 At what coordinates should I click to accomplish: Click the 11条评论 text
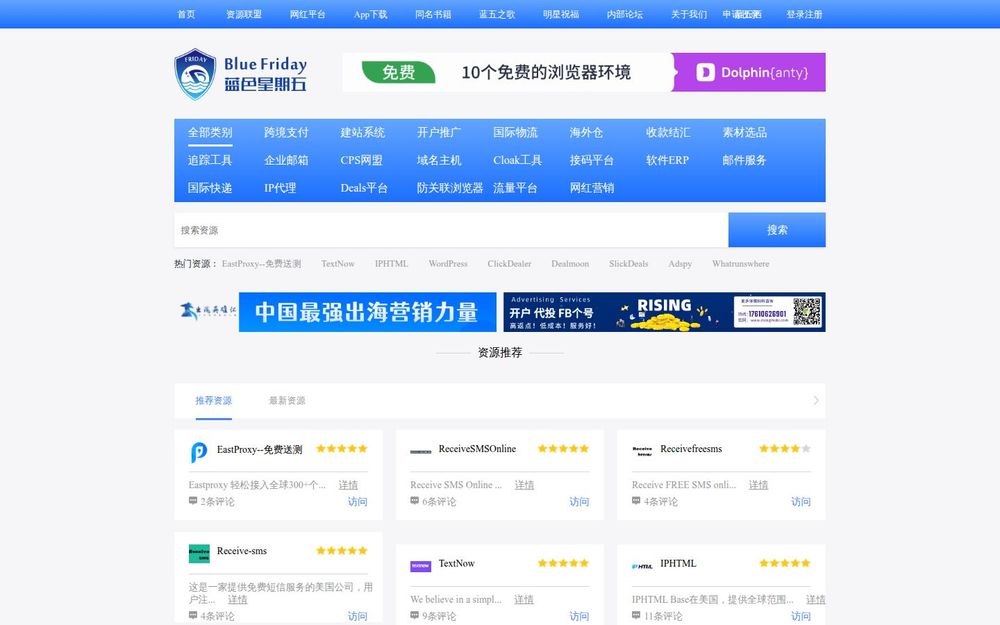pyautogui.click(x=663, y=616)
